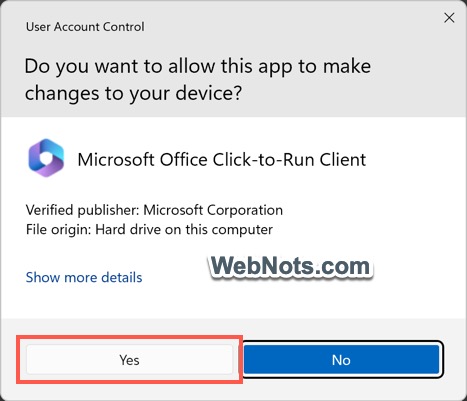Click the User Account Control title text
This screenshot has width=467, height=401.
85,27
